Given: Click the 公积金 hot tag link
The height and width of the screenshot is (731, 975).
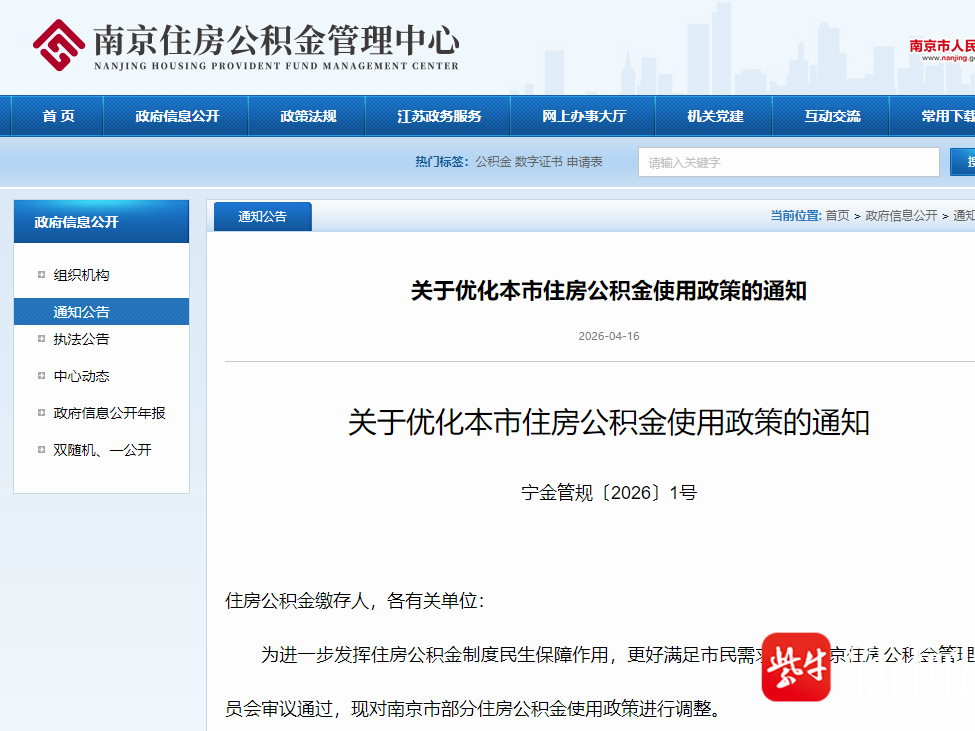Looking at the screenshot, I should pos(492,162).
